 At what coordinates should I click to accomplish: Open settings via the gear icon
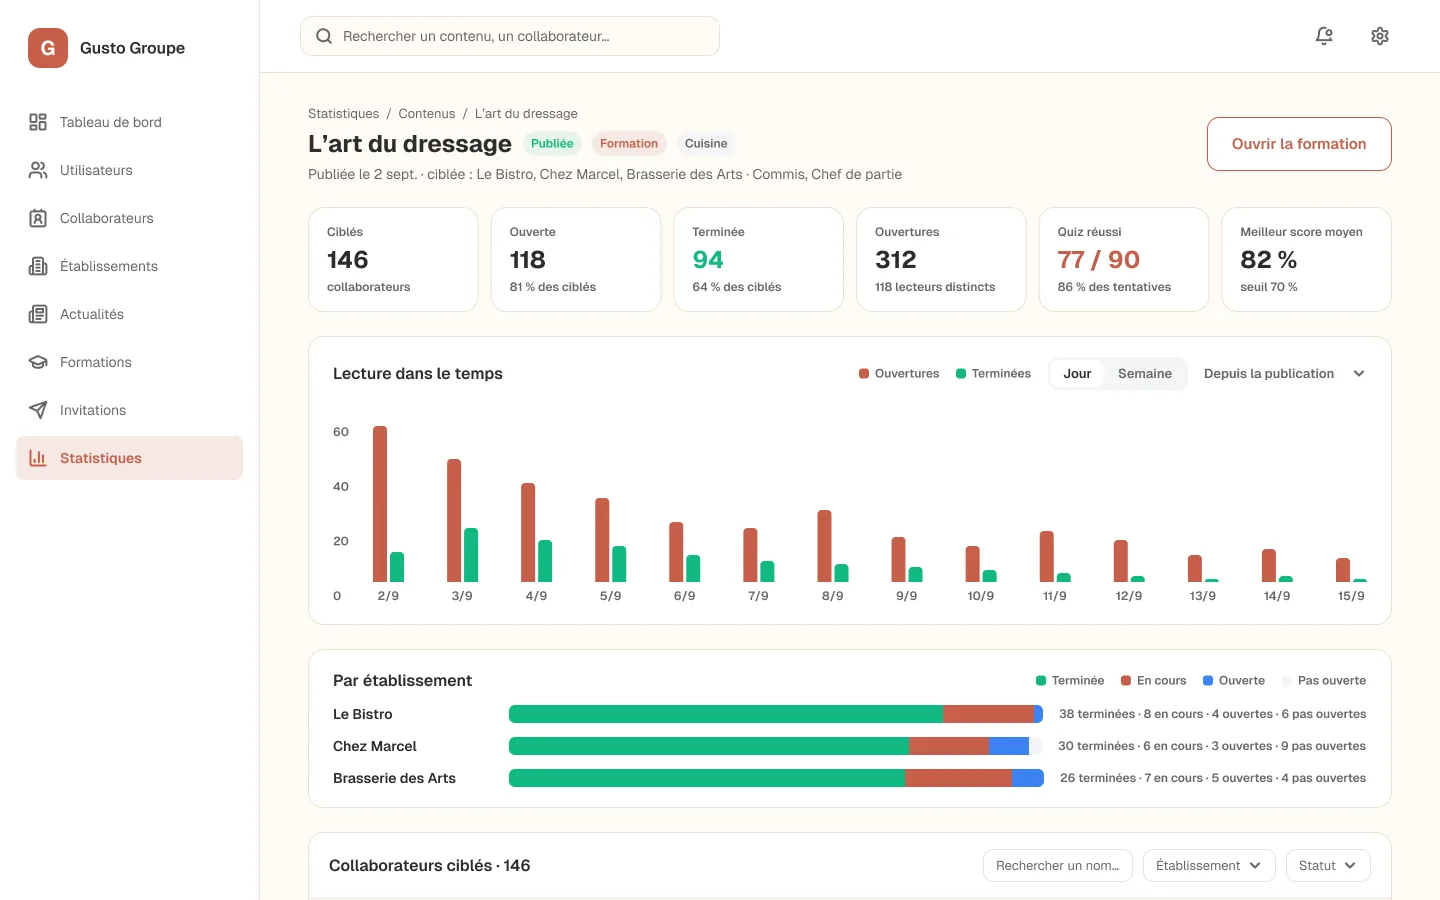point(1380,36)
